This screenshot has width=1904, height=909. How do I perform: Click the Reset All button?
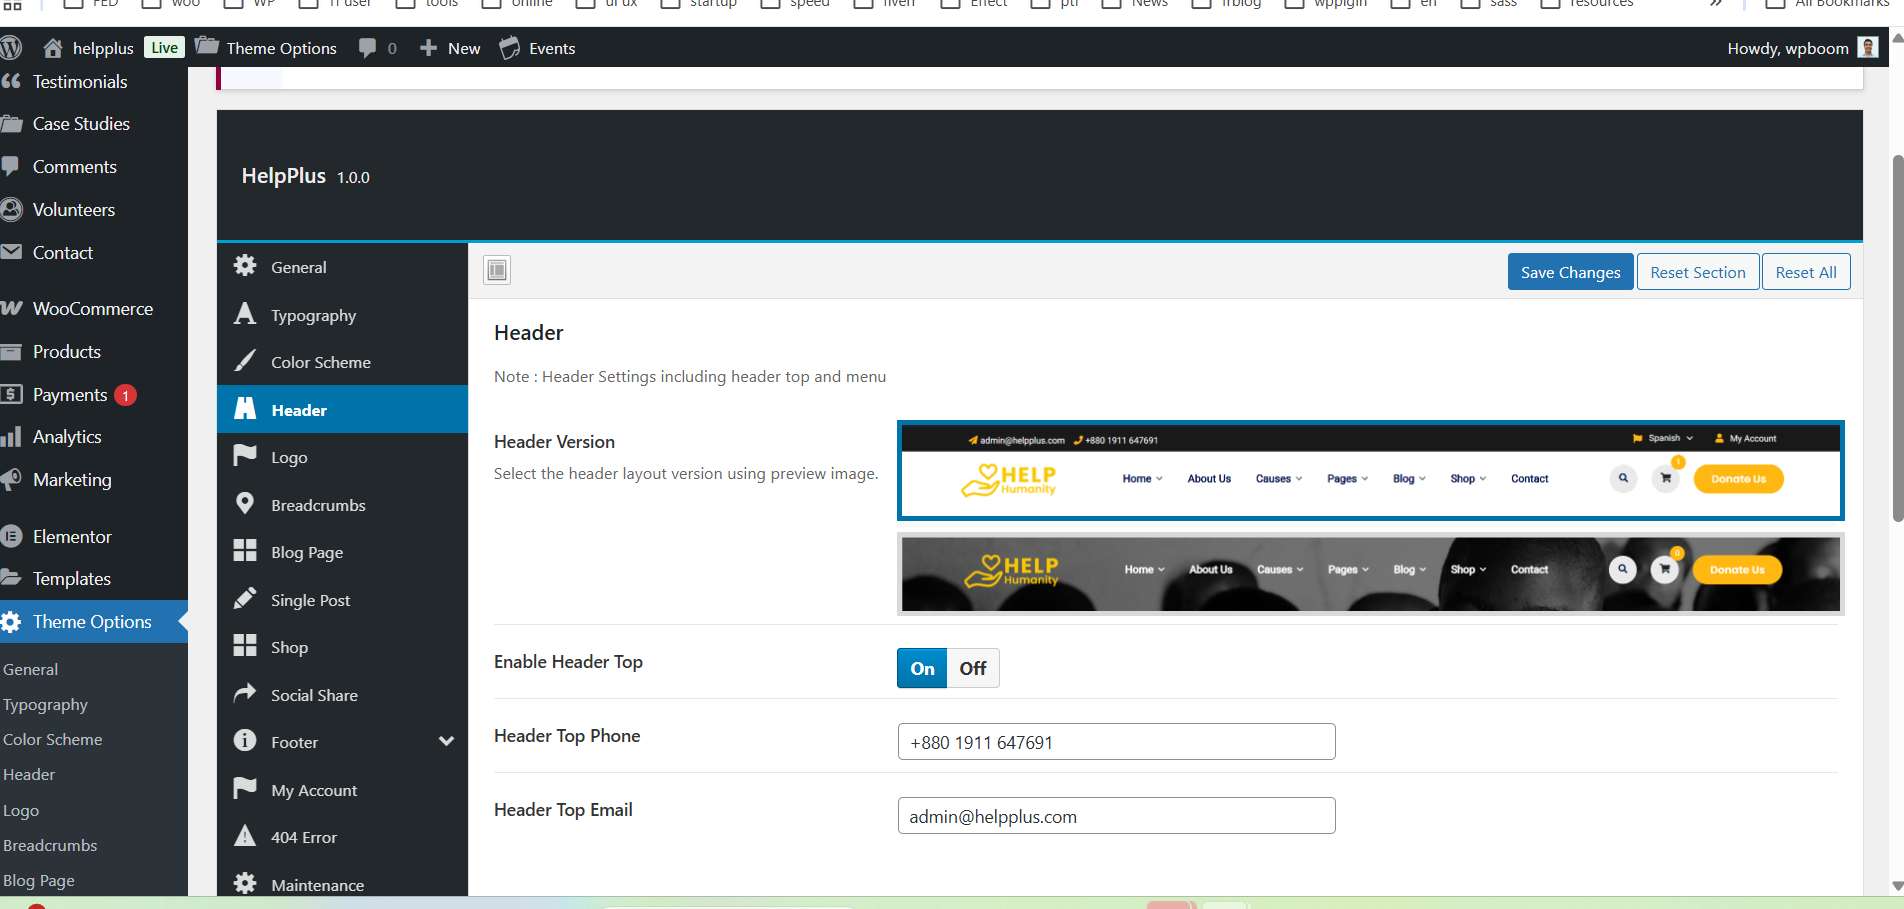click(x=1806, y=271)
